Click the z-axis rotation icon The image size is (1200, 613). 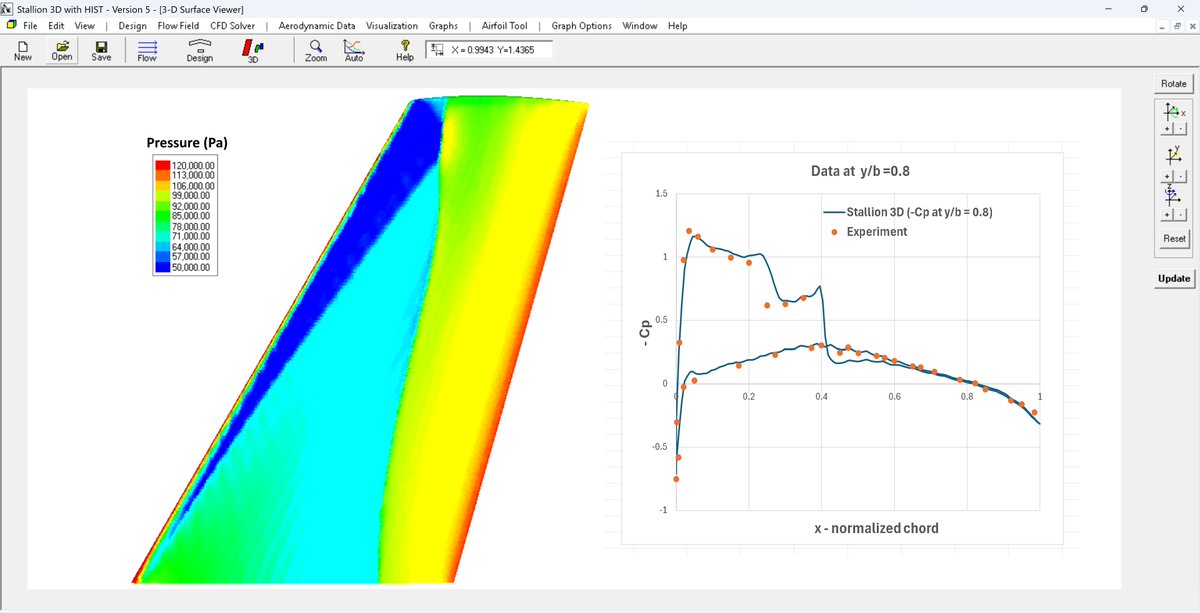click(1174, 197)
